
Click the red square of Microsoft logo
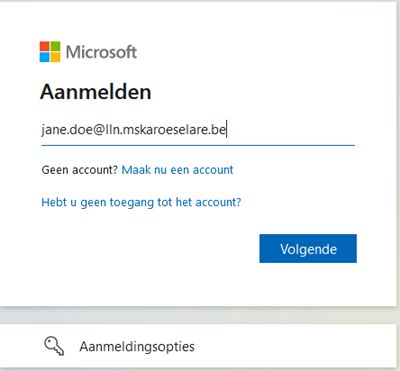[45, 46]
